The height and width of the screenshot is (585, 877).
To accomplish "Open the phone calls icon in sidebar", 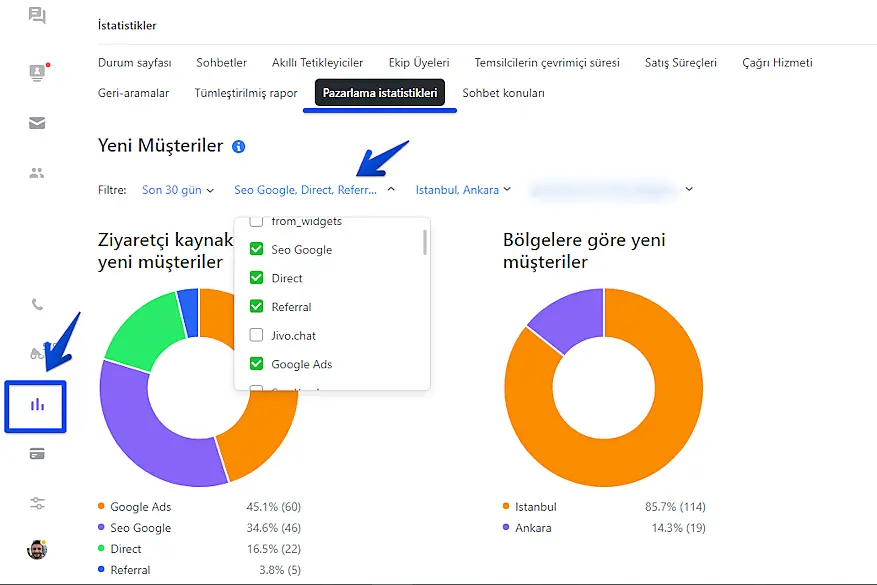I will (37, 305).
